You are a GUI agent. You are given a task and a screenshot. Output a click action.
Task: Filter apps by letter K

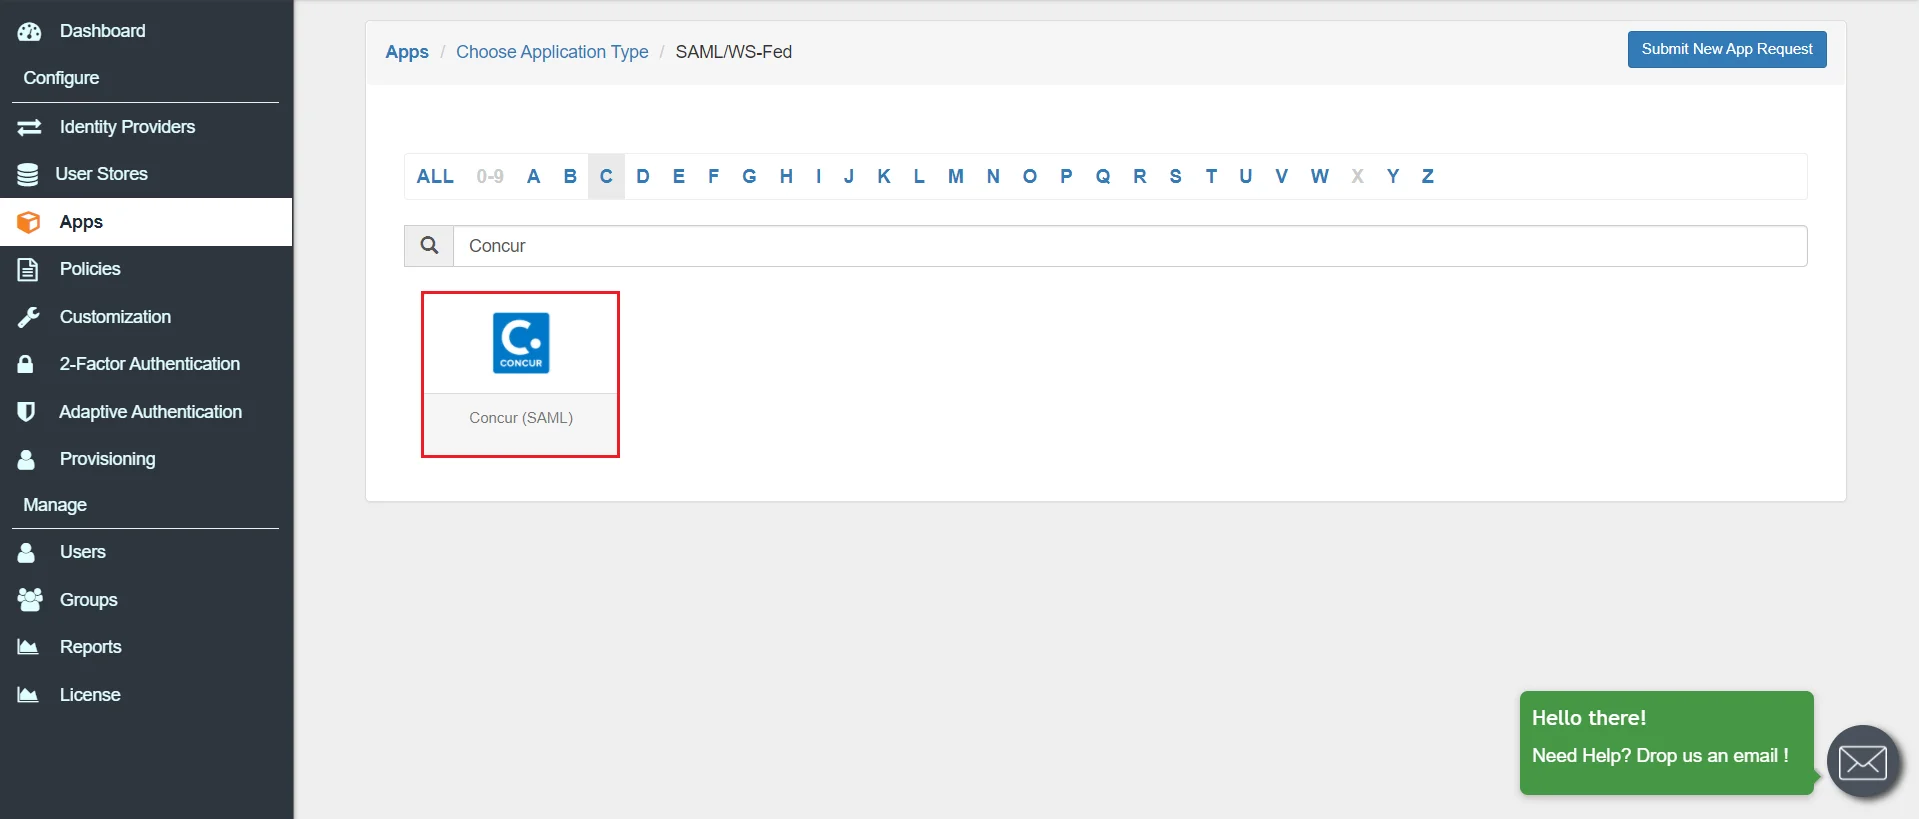(884, 176)
